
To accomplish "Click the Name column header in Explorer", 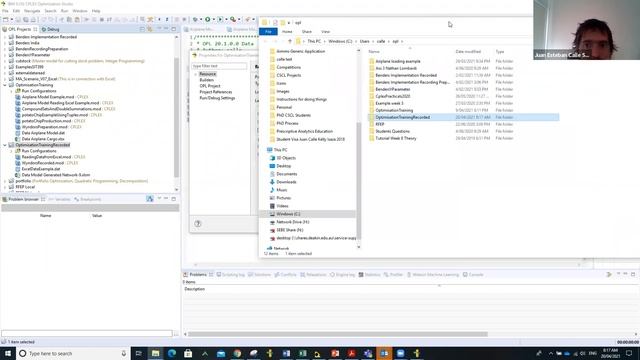I will (374, 52).
